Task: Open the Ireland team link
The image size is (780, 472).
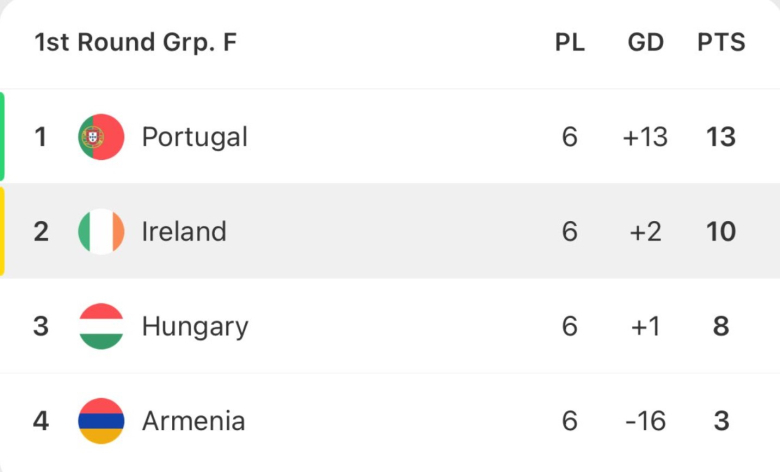Action: coord(184,232)
